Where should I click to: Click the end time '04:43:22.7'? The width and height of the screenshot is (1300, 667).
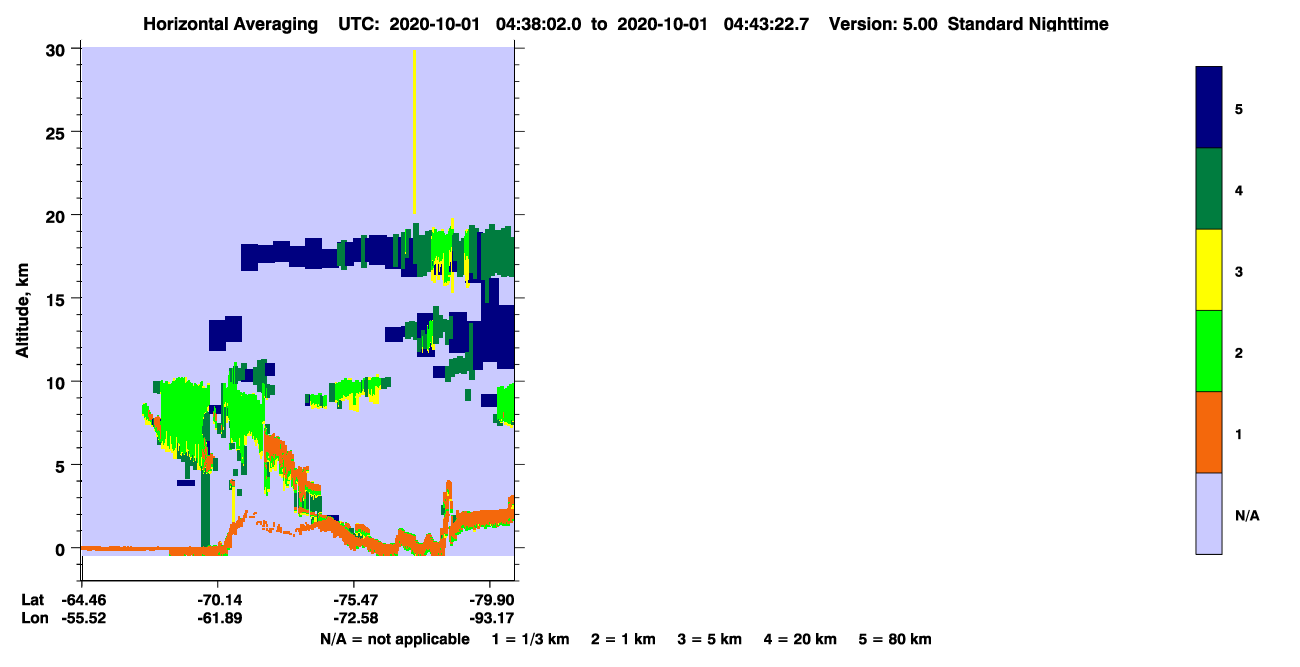tap(766, 24)
